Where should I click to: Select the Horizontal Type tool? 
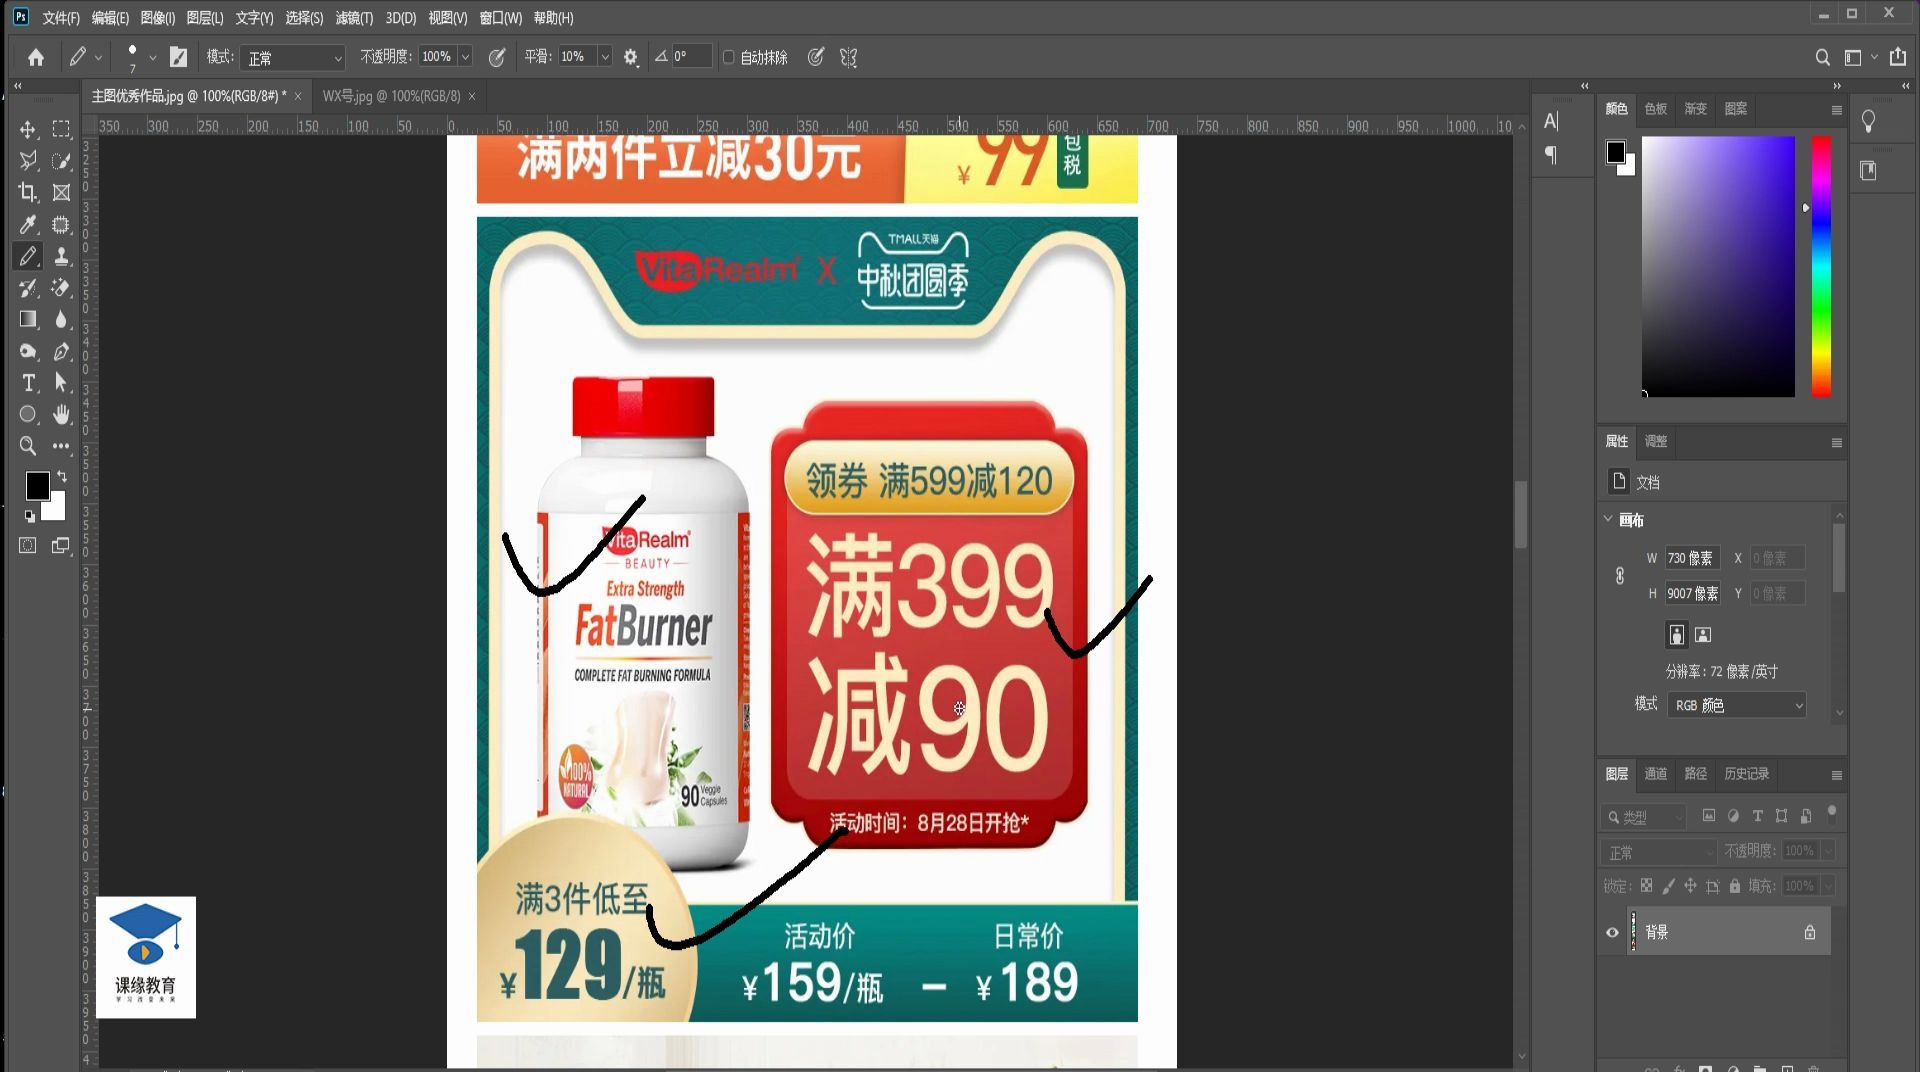(x=27, y=383)
